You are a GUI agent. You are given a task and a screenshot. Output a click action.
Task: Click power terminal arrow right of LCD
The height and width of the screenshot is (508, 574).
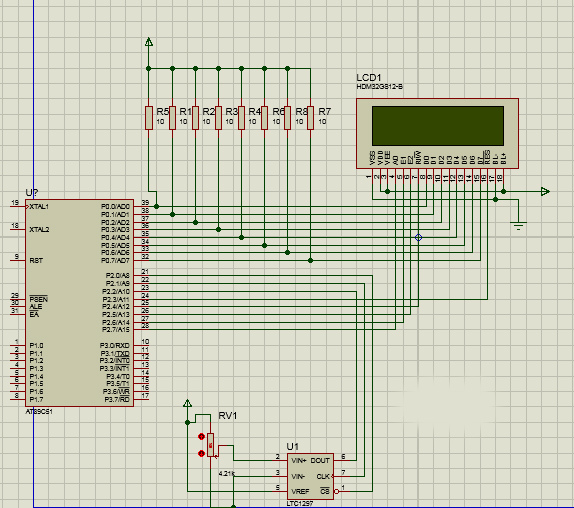[545, 191]
